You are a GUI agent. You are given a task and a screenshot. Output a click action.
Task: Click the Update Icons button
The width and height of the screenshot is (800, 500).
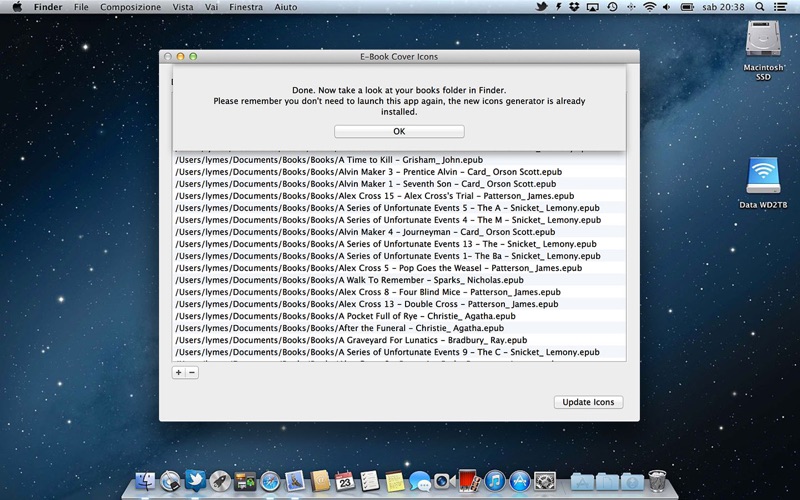588,402
